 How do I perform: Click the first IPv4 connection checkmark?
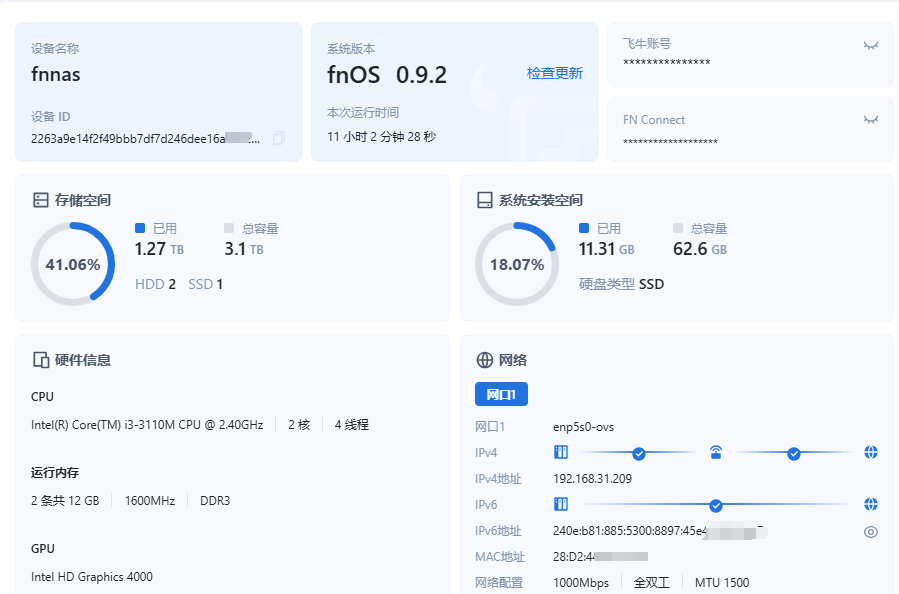pos(639,453)
